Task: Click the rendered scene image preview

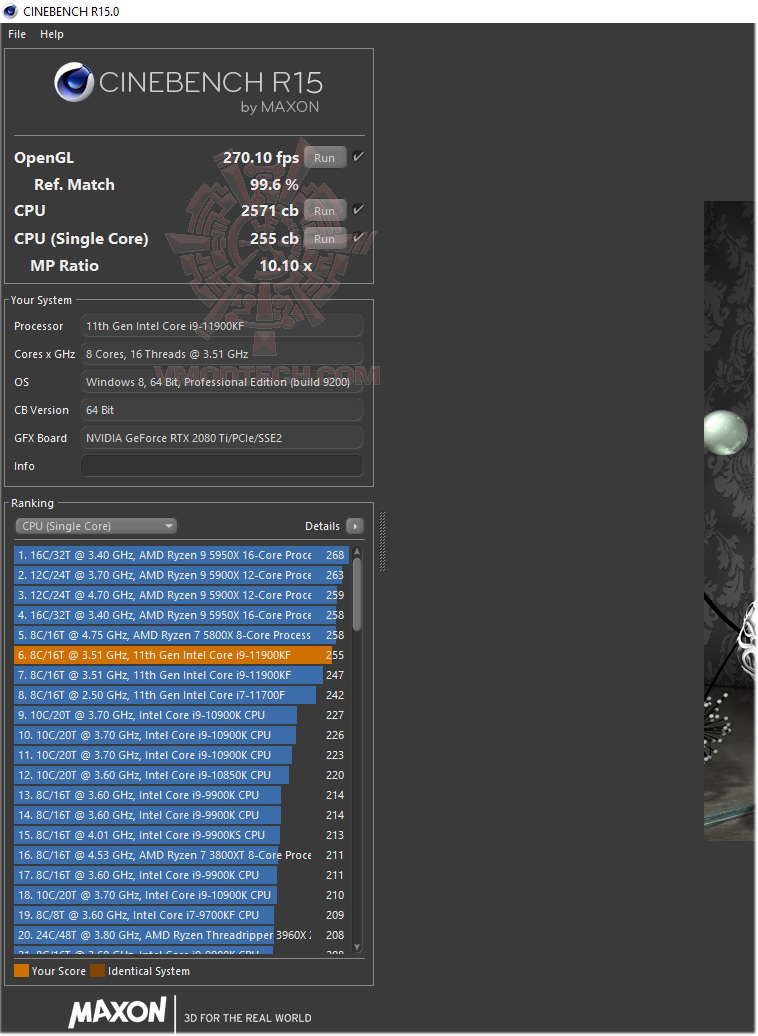Action: click(x=730, y=521)
